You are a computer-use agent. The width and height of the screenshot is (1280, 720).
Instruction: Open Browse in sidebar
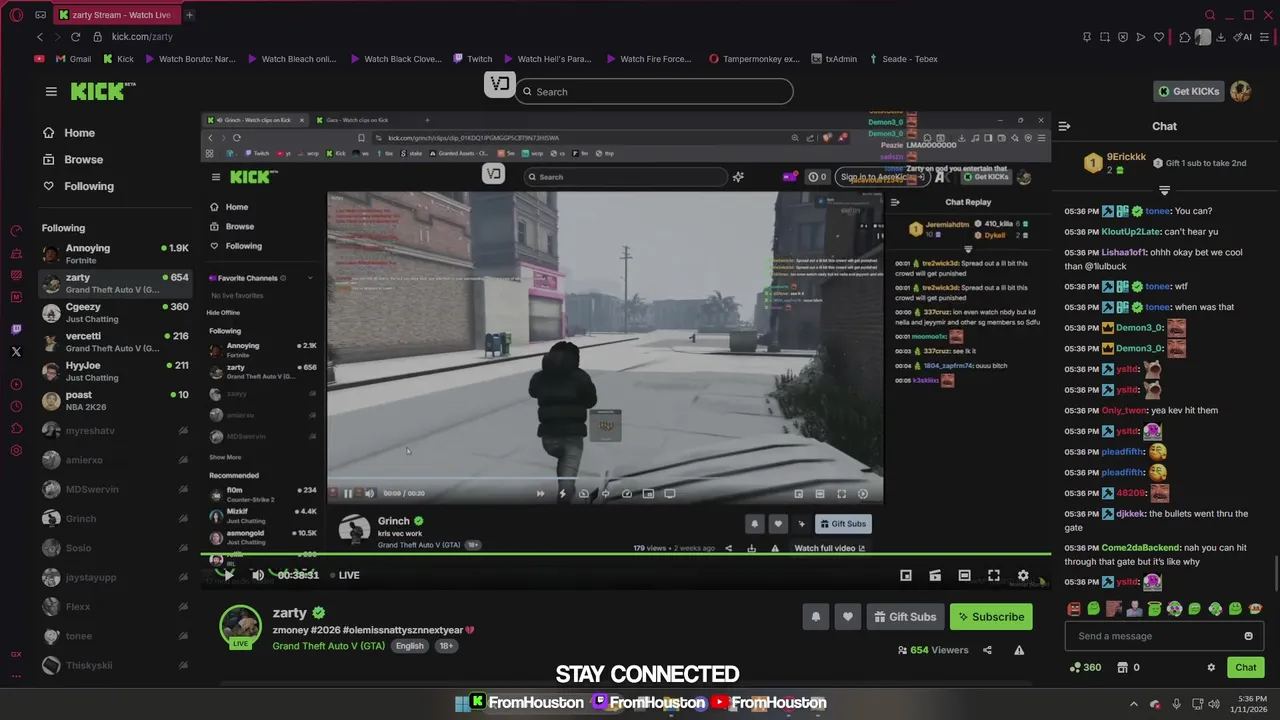pyautogui.click(x=73, y=159)
